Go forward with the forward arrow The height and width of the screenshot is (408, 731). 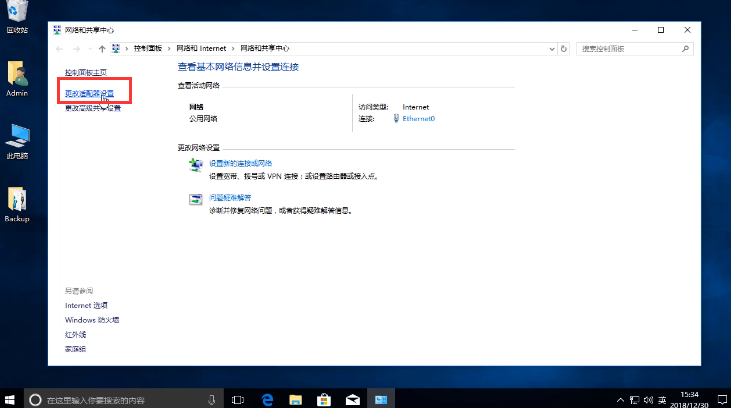[x=76, y=48]
